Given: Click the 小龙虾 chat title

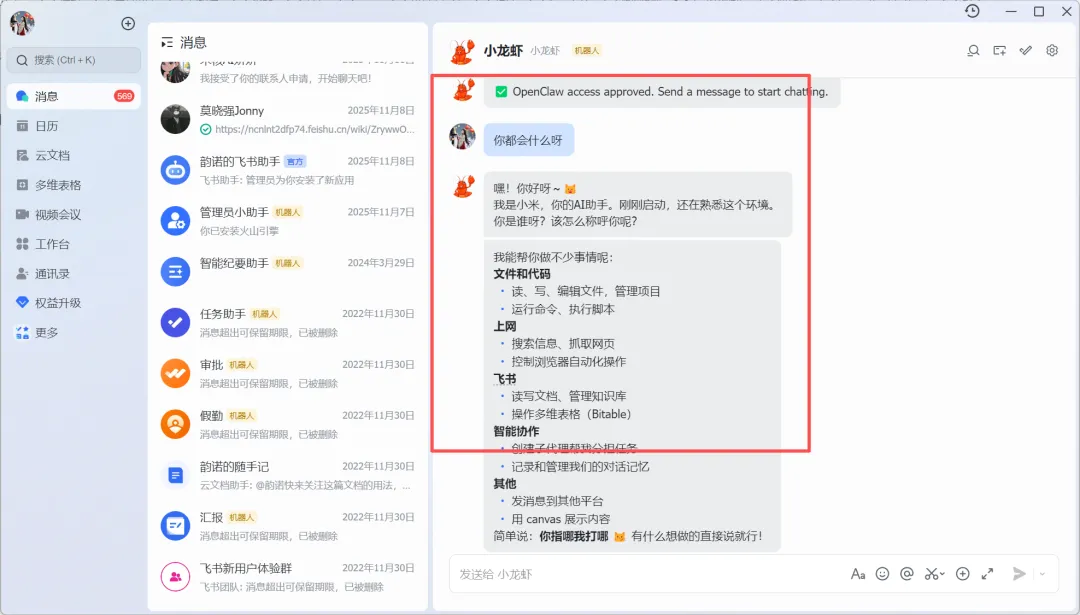Looking at the screenshot, I should pyautogui.click(x=503, y=50).
